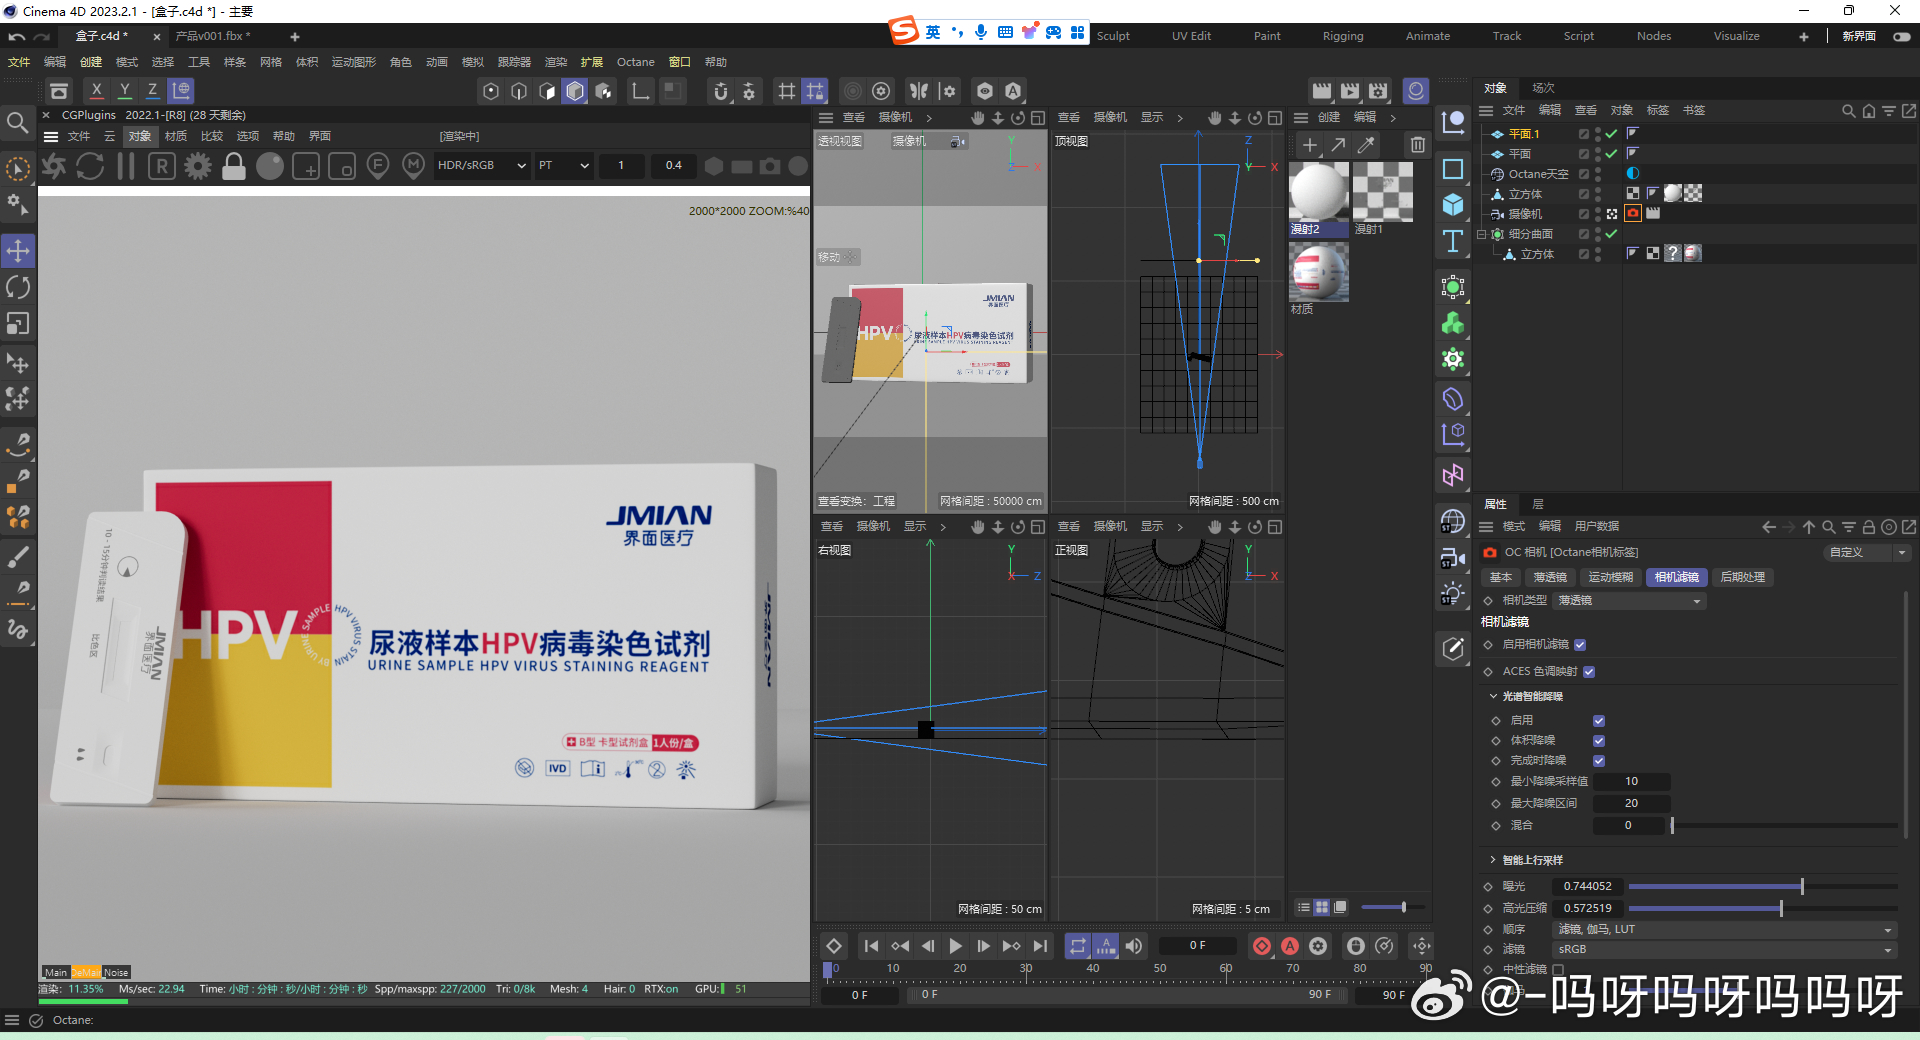Toggle 启用相机滤镜 checkbox

[x=1580, y=645]
